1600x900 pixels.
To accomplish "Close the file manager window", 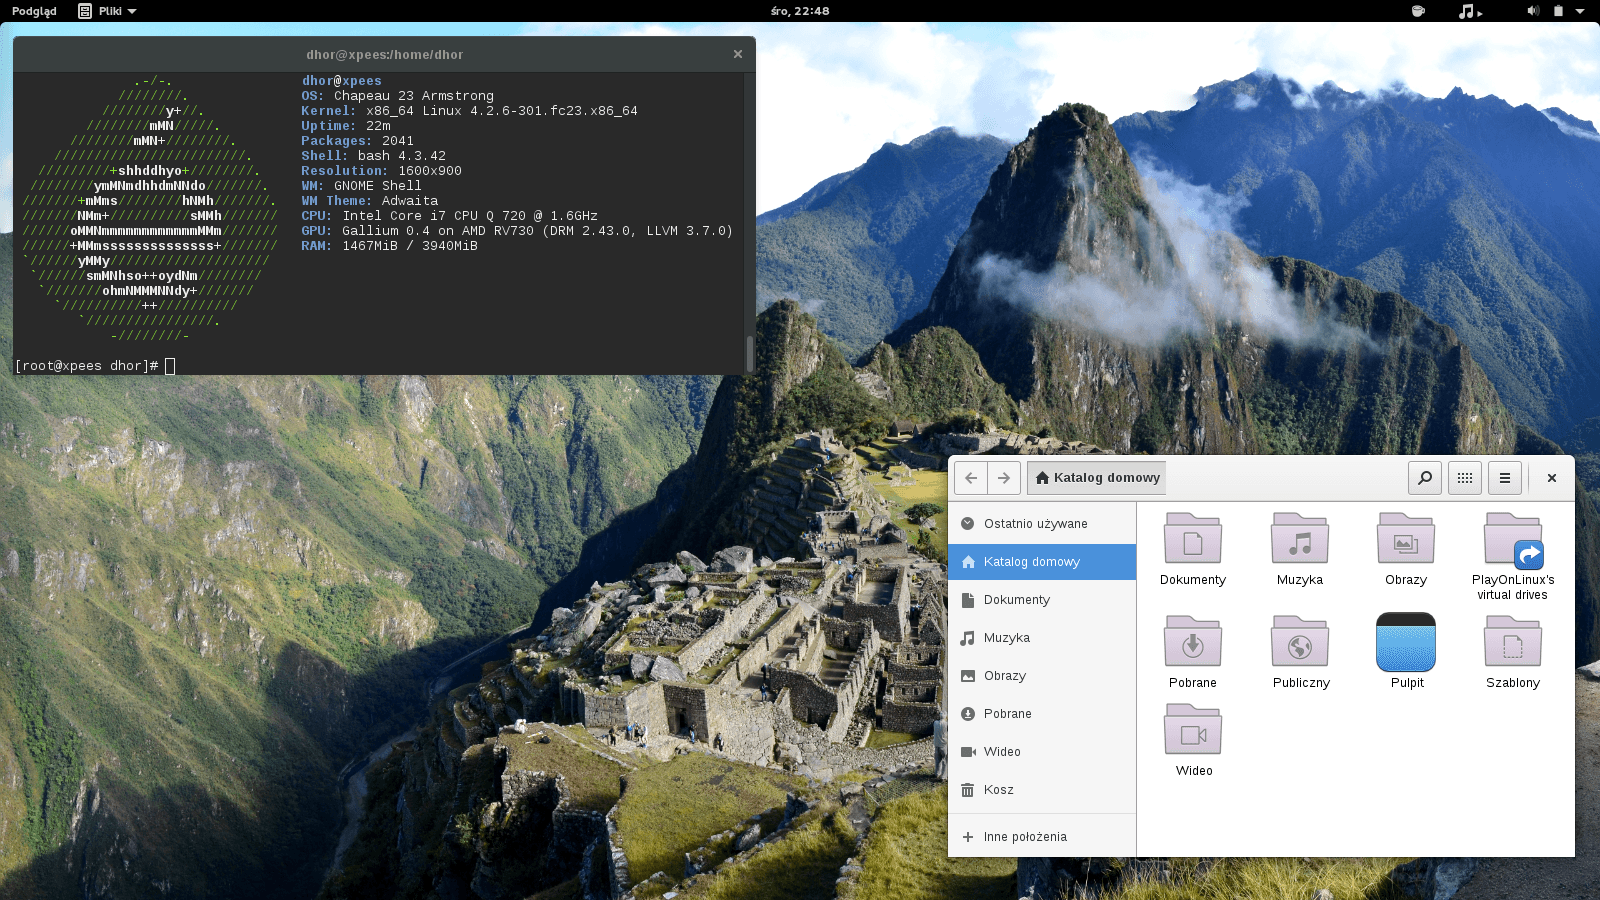I will pos(1552,478).
